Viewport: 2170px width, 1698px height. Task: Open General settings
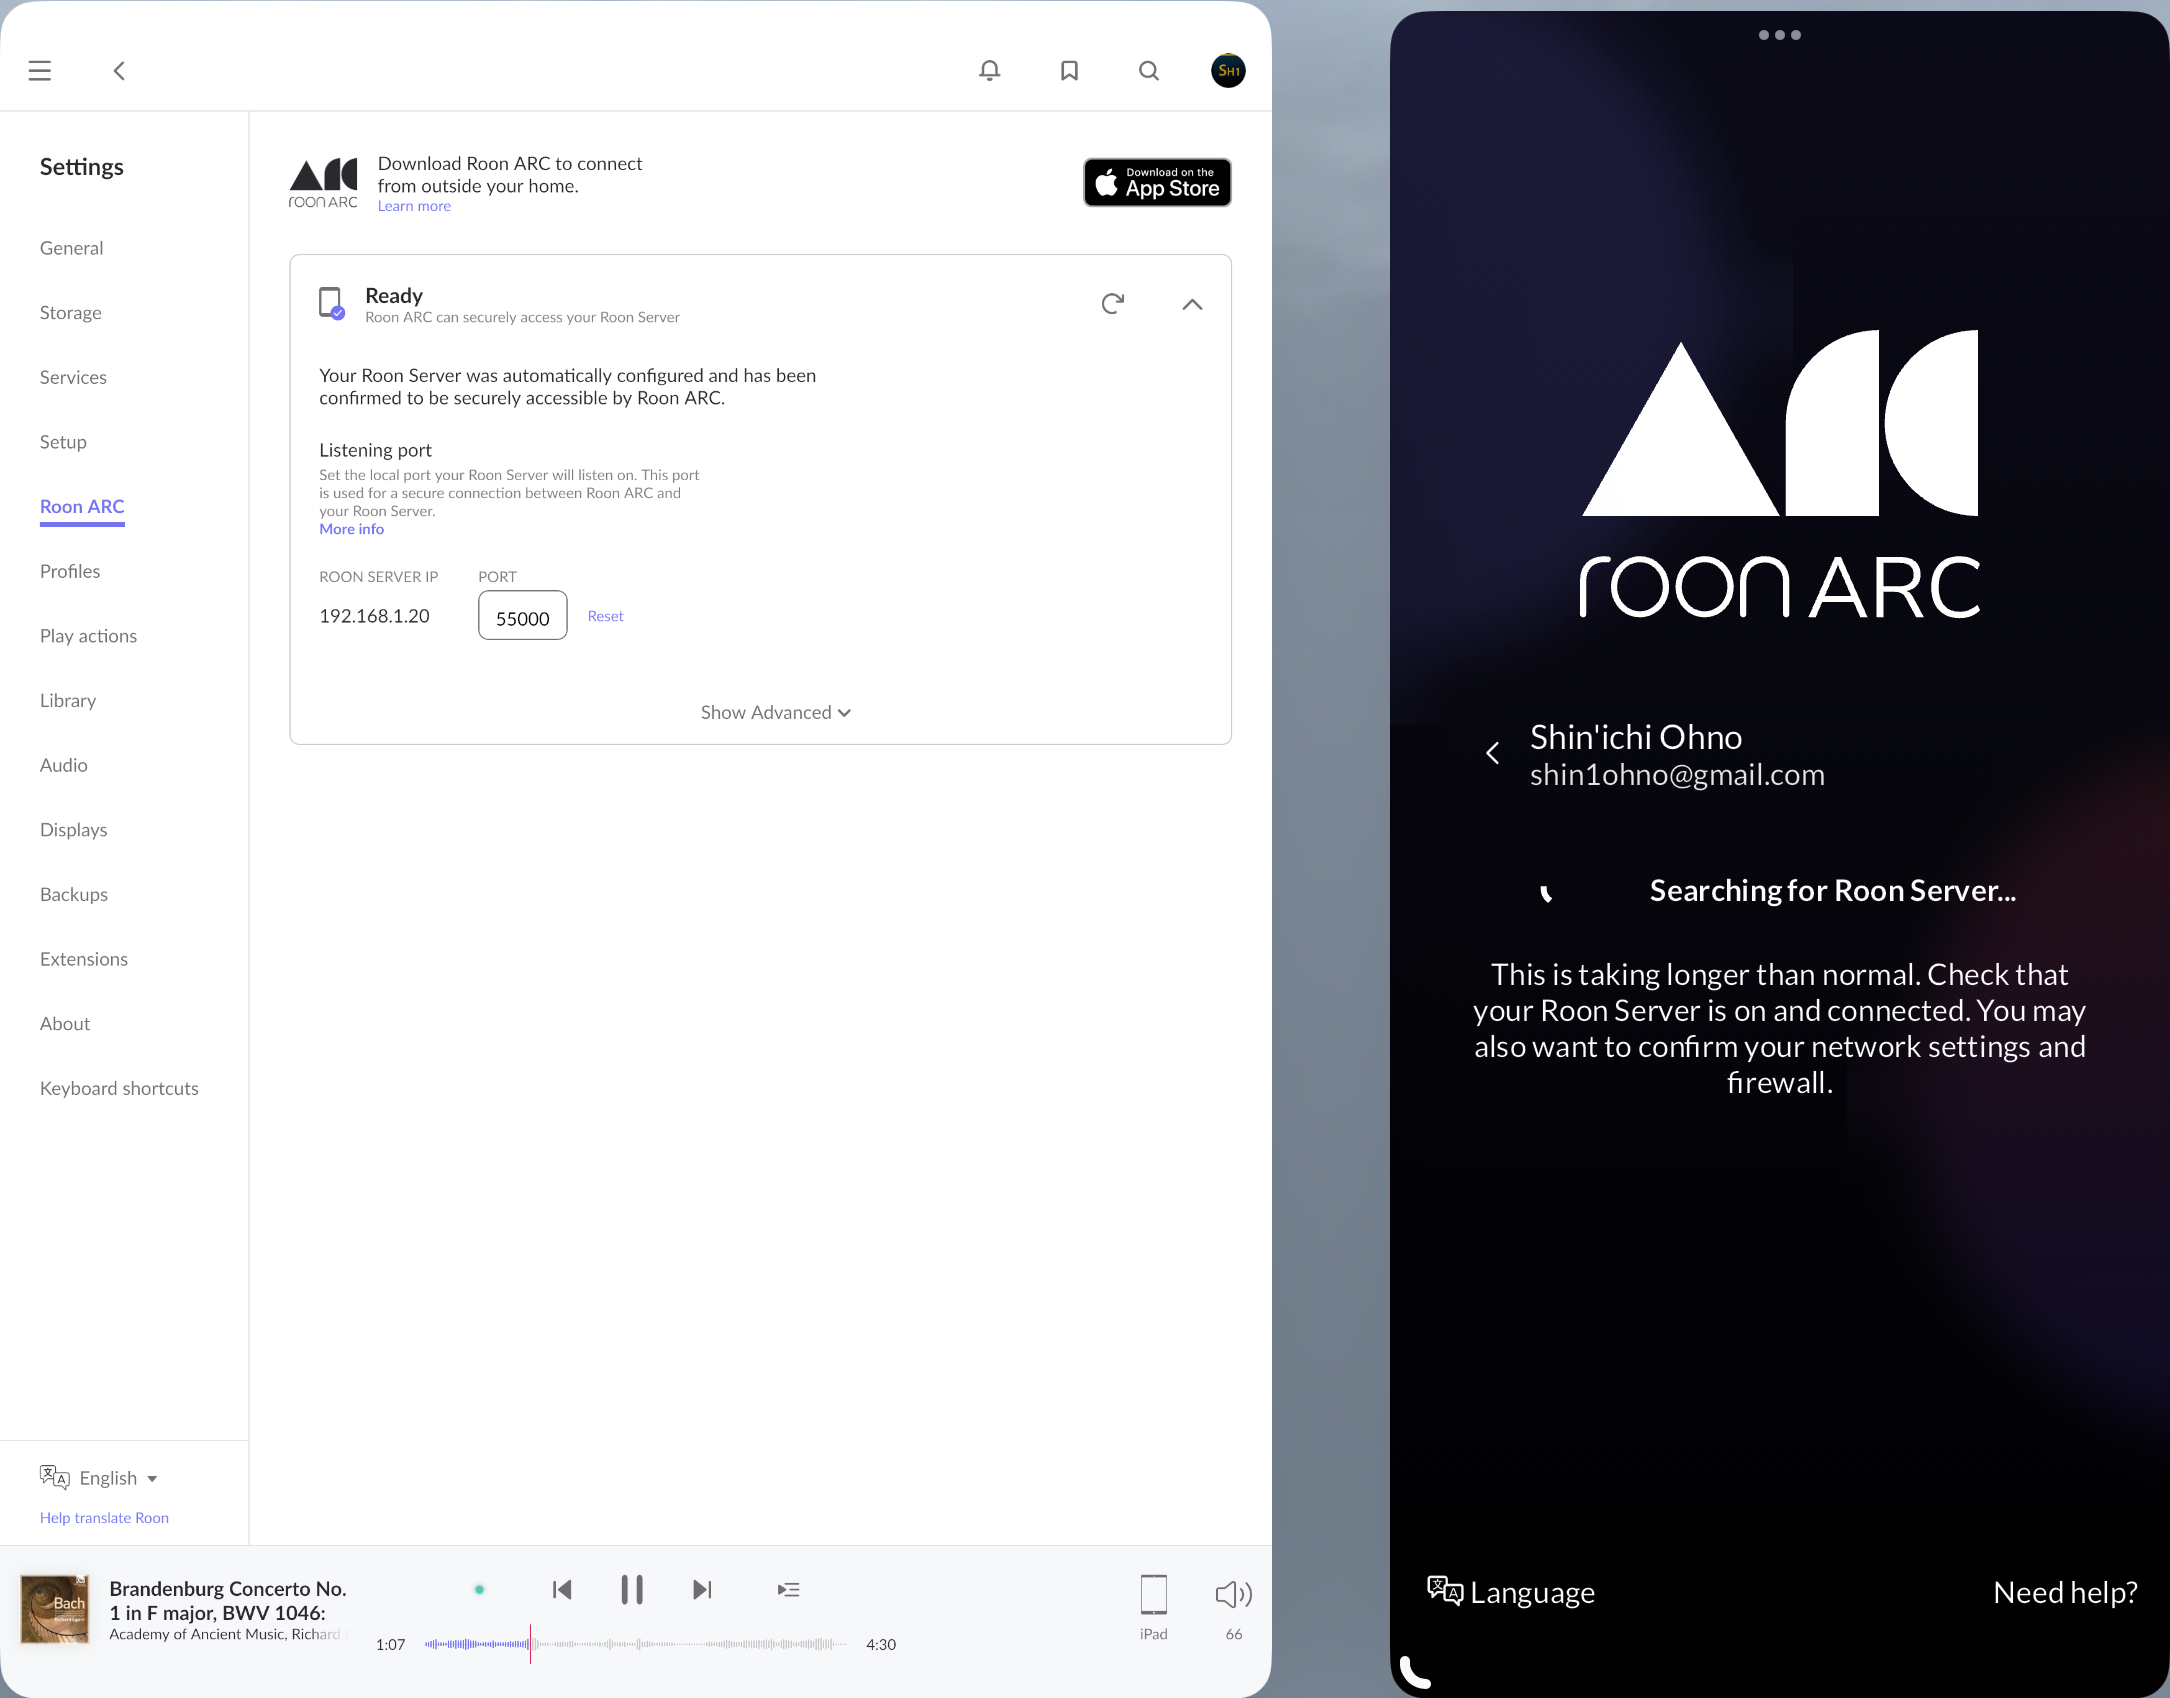click(71, 249)
